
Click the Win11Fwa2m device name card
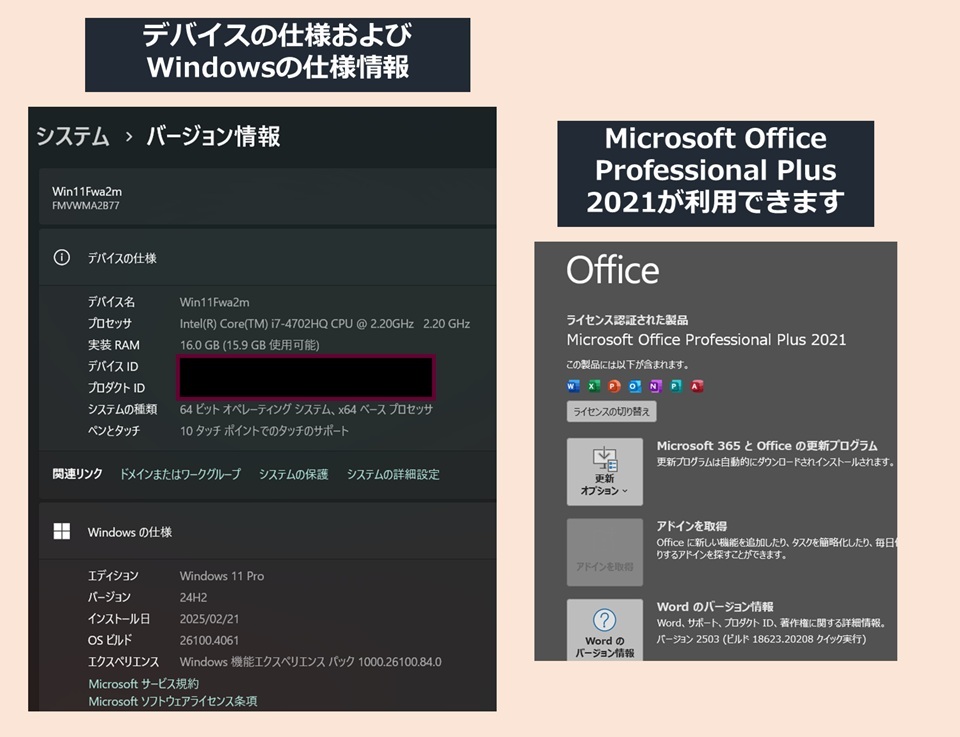pyautogui.click(x=268, y=197)
